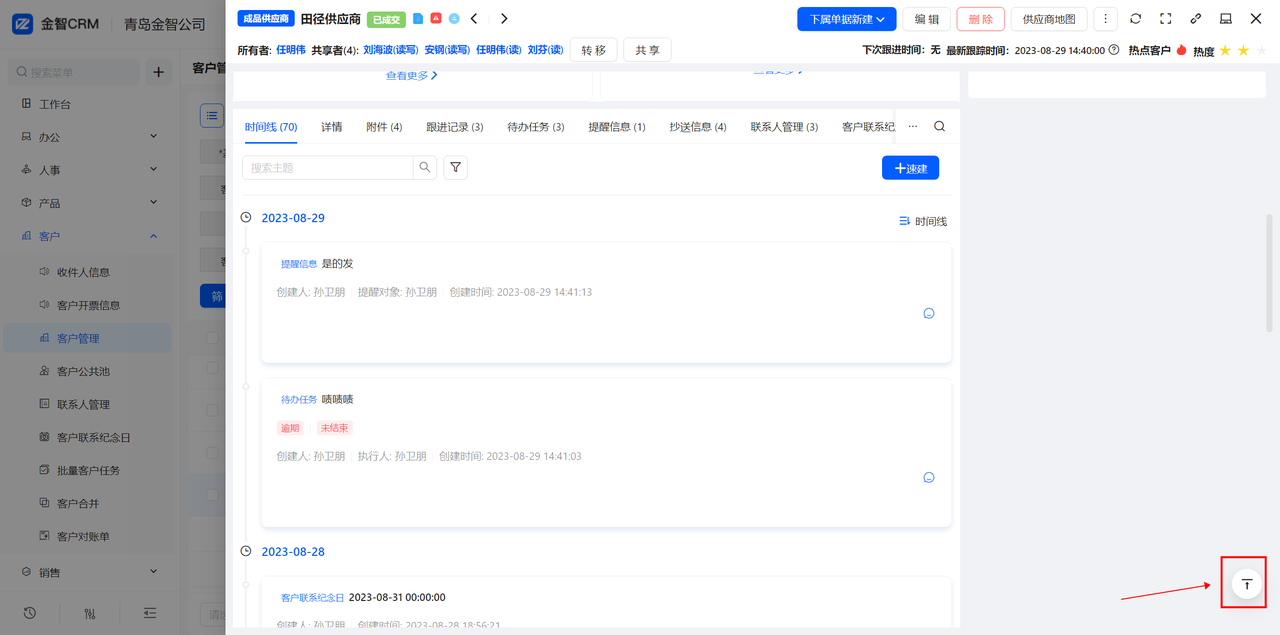Click the panel layout icon beside link icon

[1225, 19]
